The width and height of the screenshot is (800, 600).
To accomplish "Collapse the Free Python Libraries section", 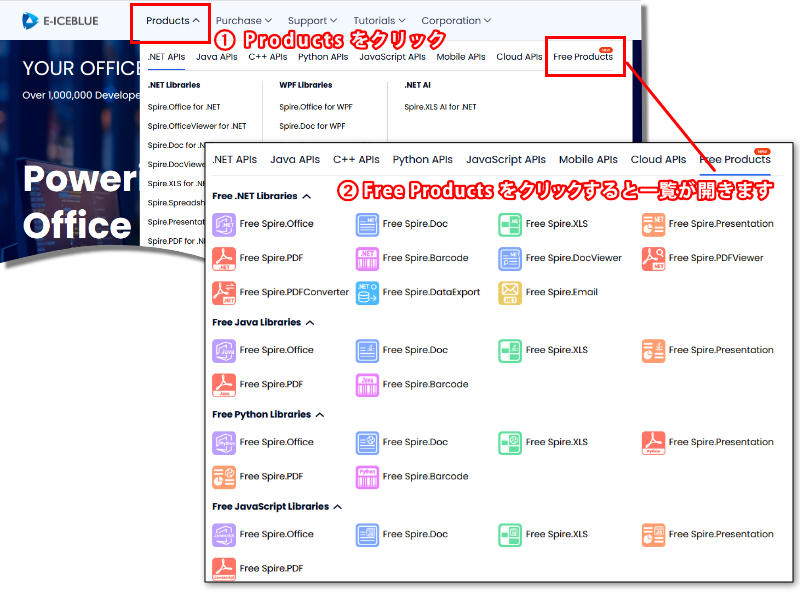I will click(319, 415).
